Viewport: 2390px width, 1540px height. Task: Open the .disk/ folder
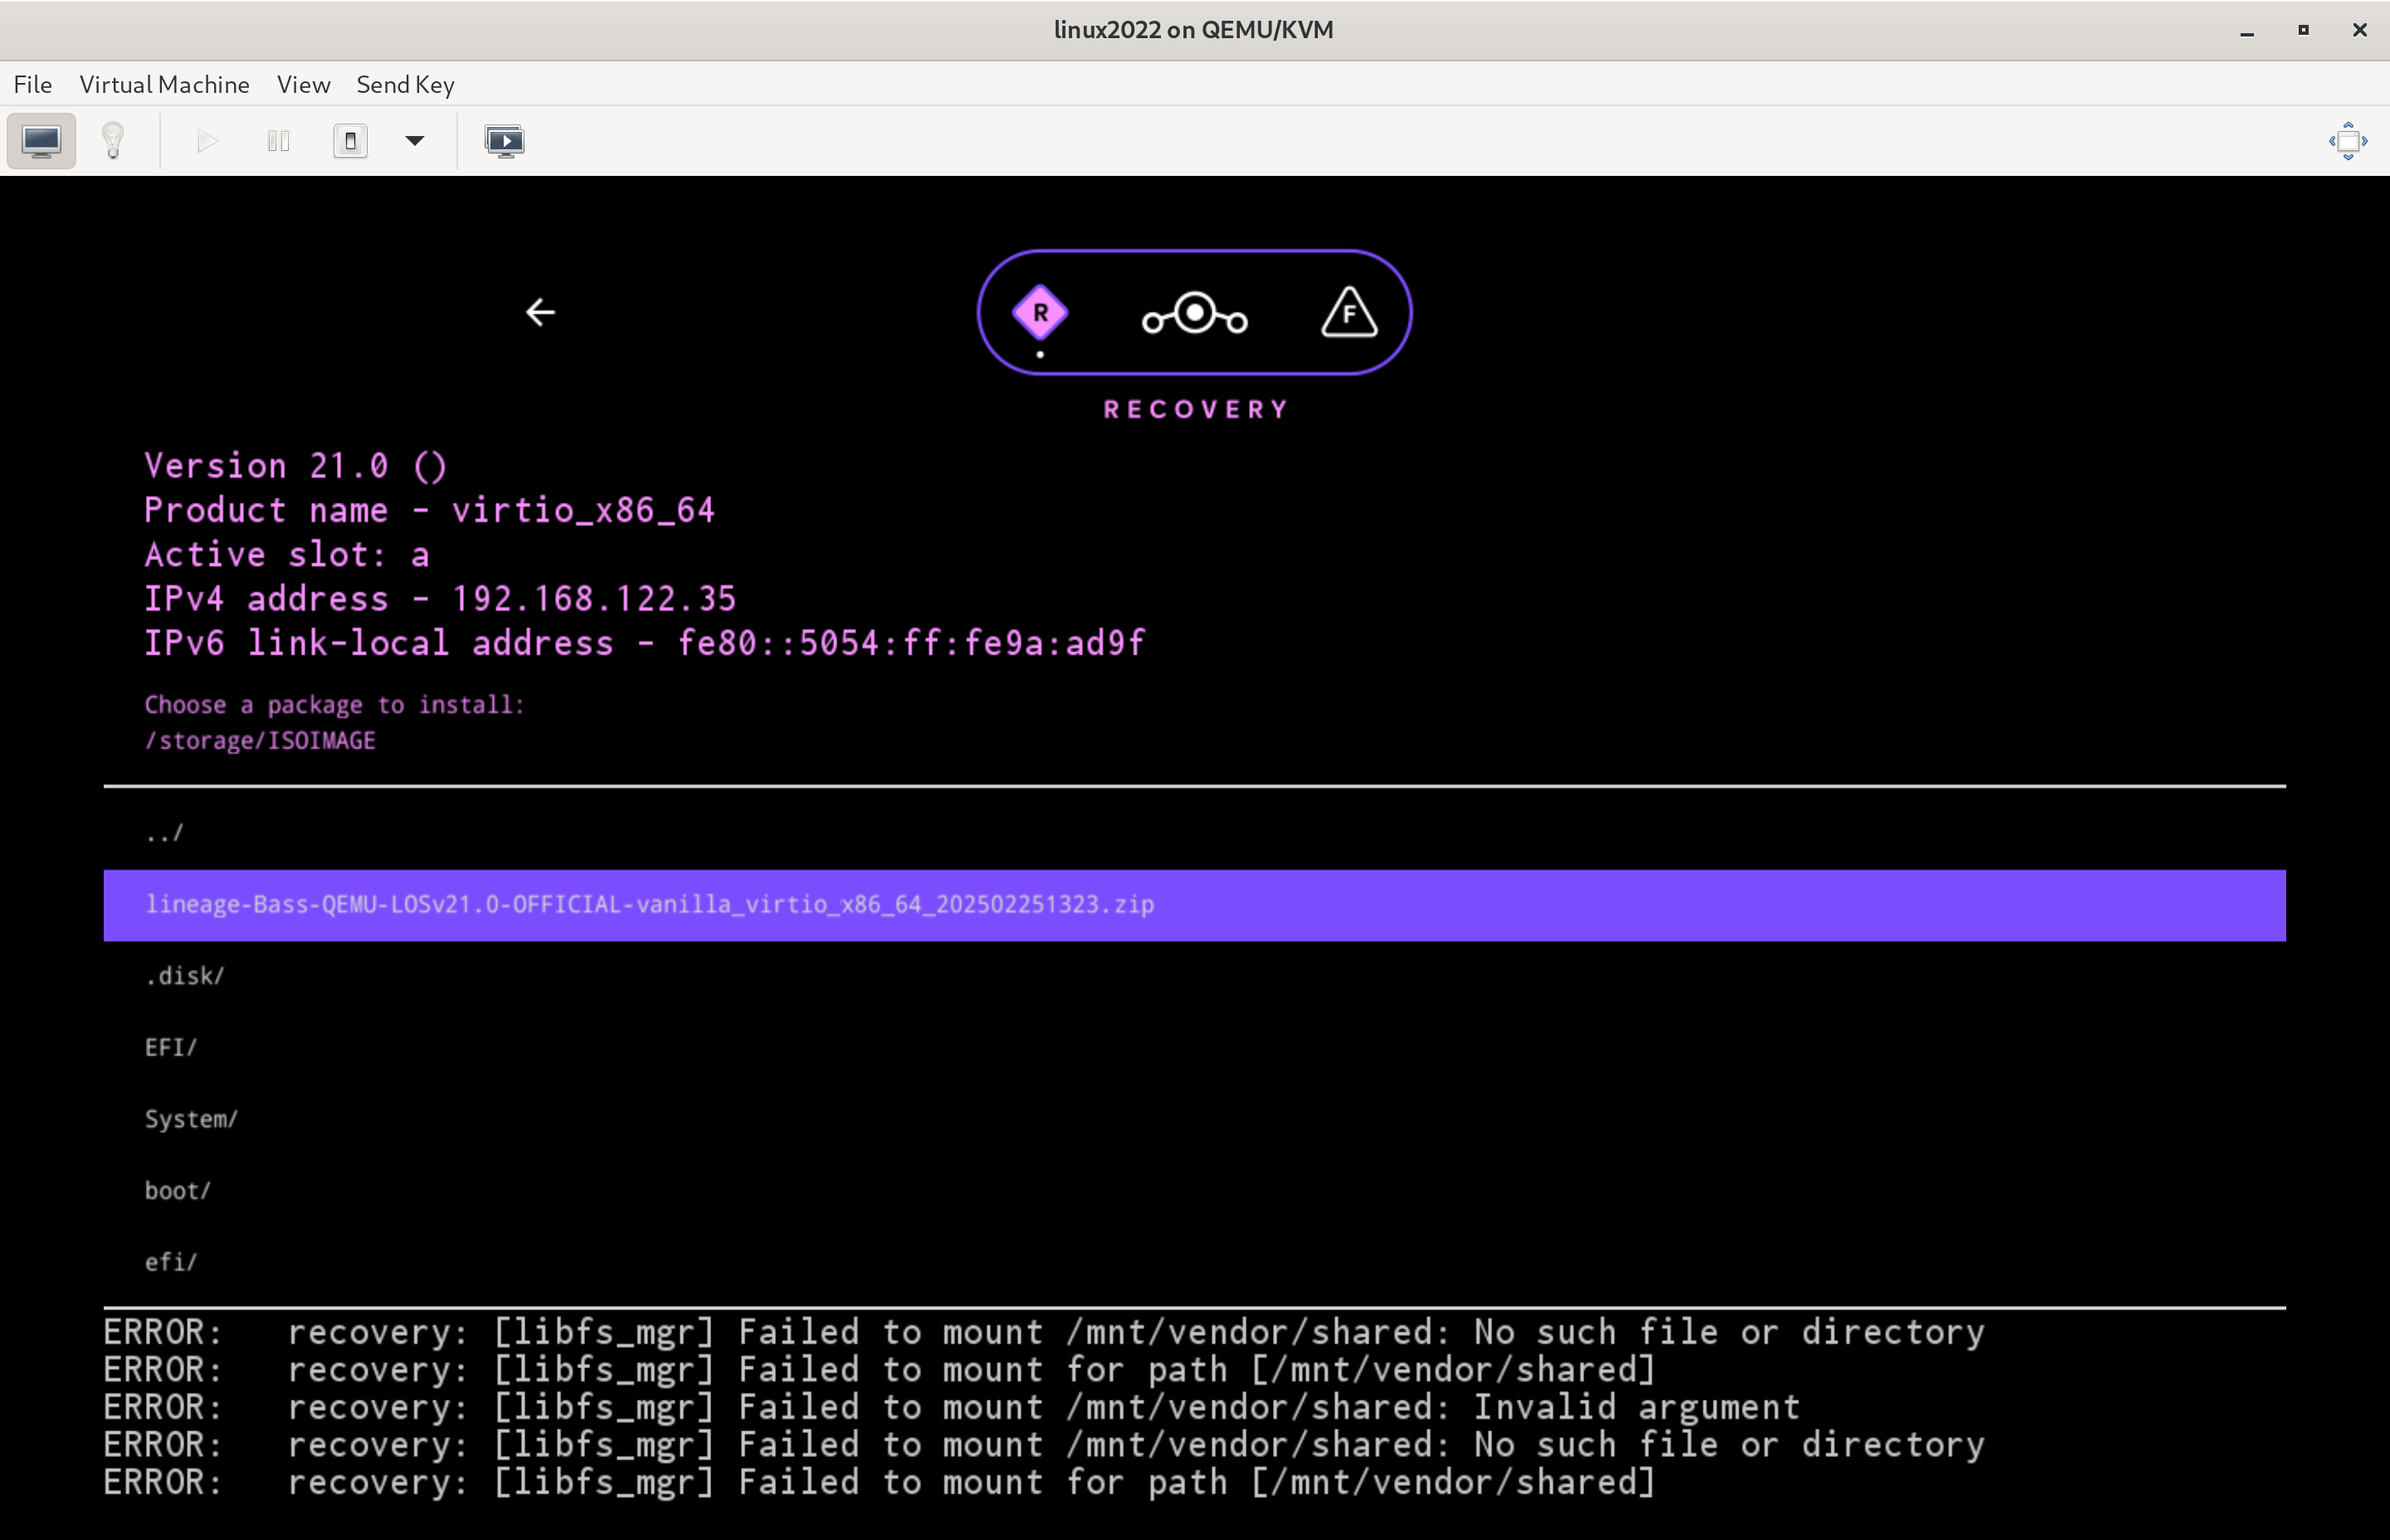[1194, 977]
